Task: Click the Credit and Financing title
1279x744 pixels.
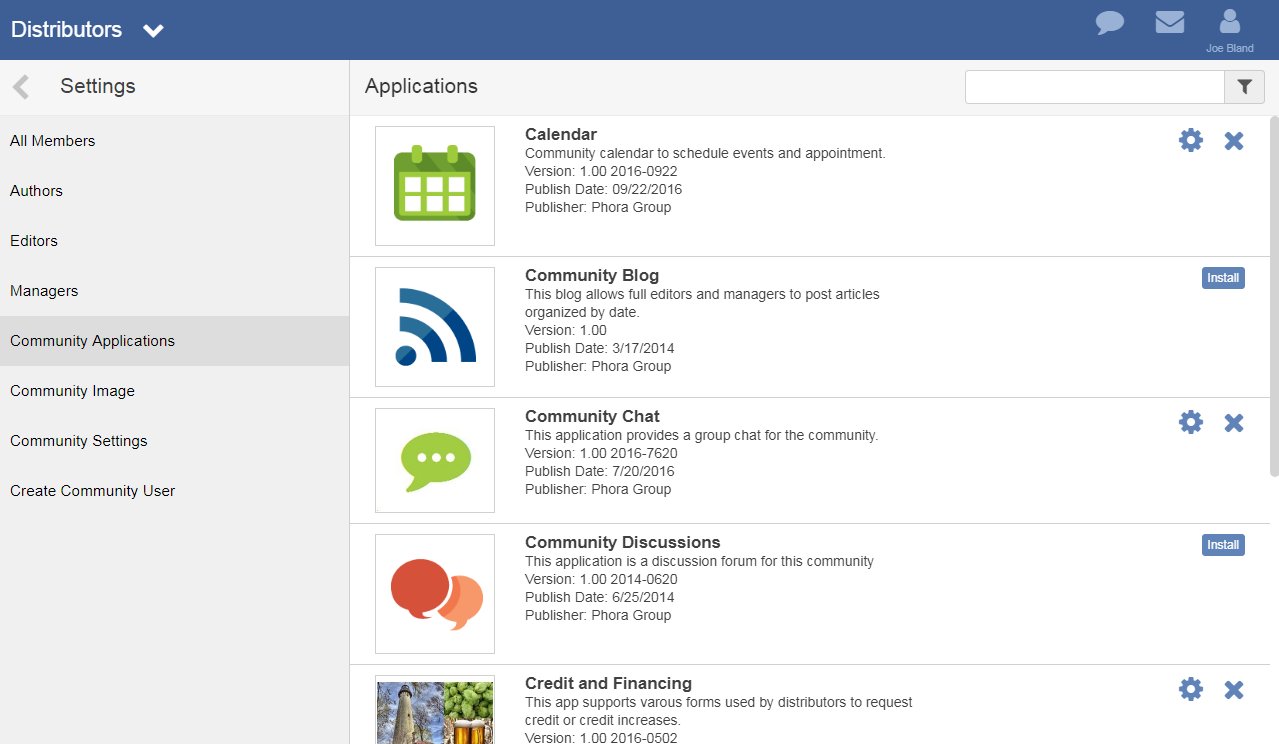Action: (x=608, y=683)
